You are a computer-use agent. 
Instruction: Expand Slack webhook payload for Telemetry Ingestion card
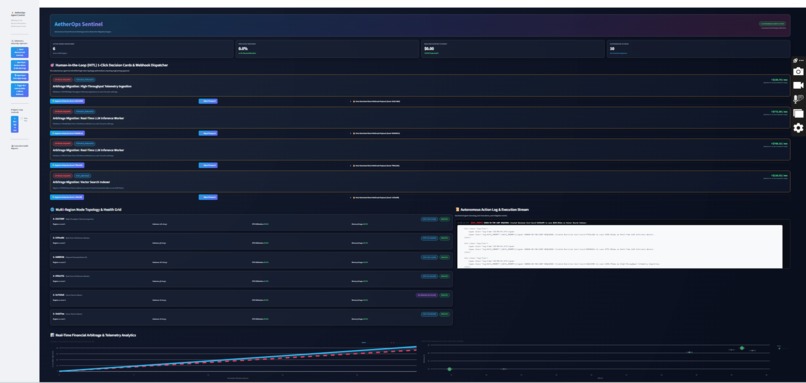[376, 101]
